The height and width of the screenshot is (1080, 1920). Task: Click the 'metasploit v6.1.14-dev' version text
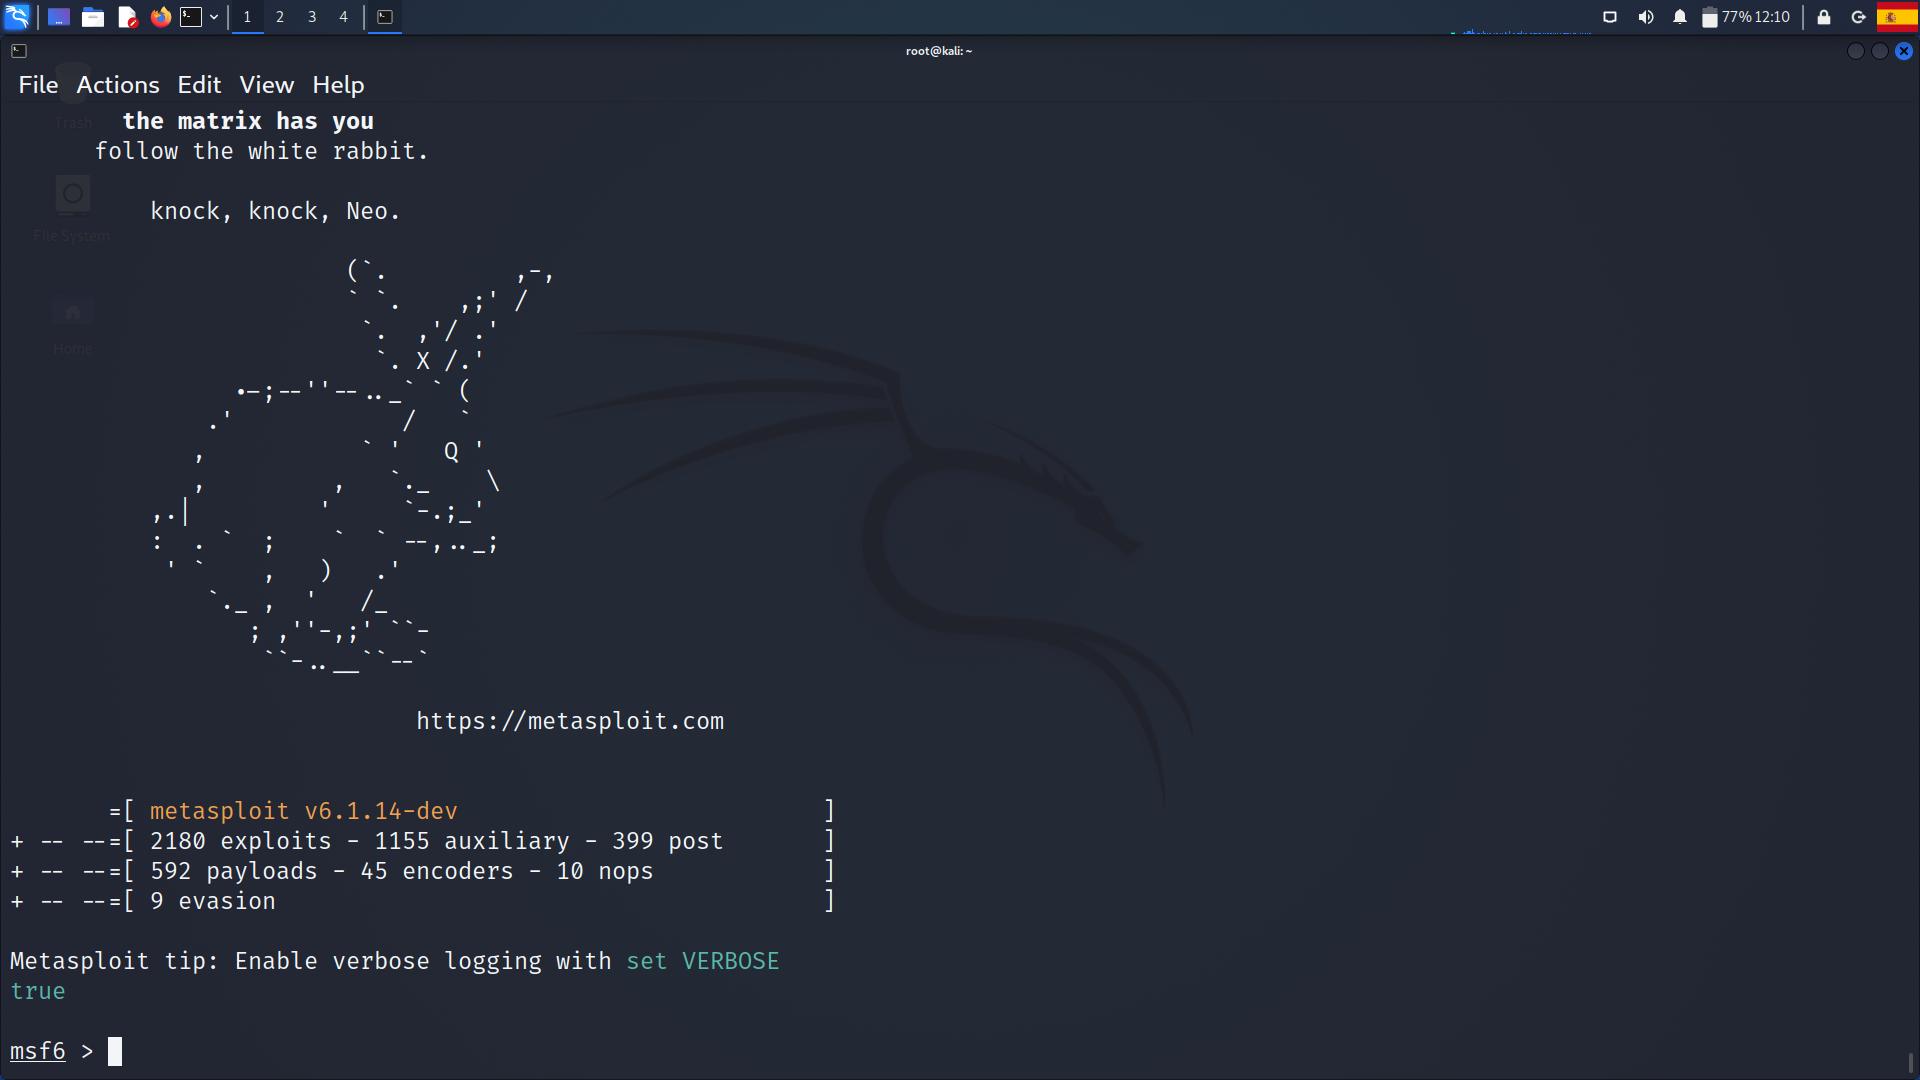(x=304, y=811)
